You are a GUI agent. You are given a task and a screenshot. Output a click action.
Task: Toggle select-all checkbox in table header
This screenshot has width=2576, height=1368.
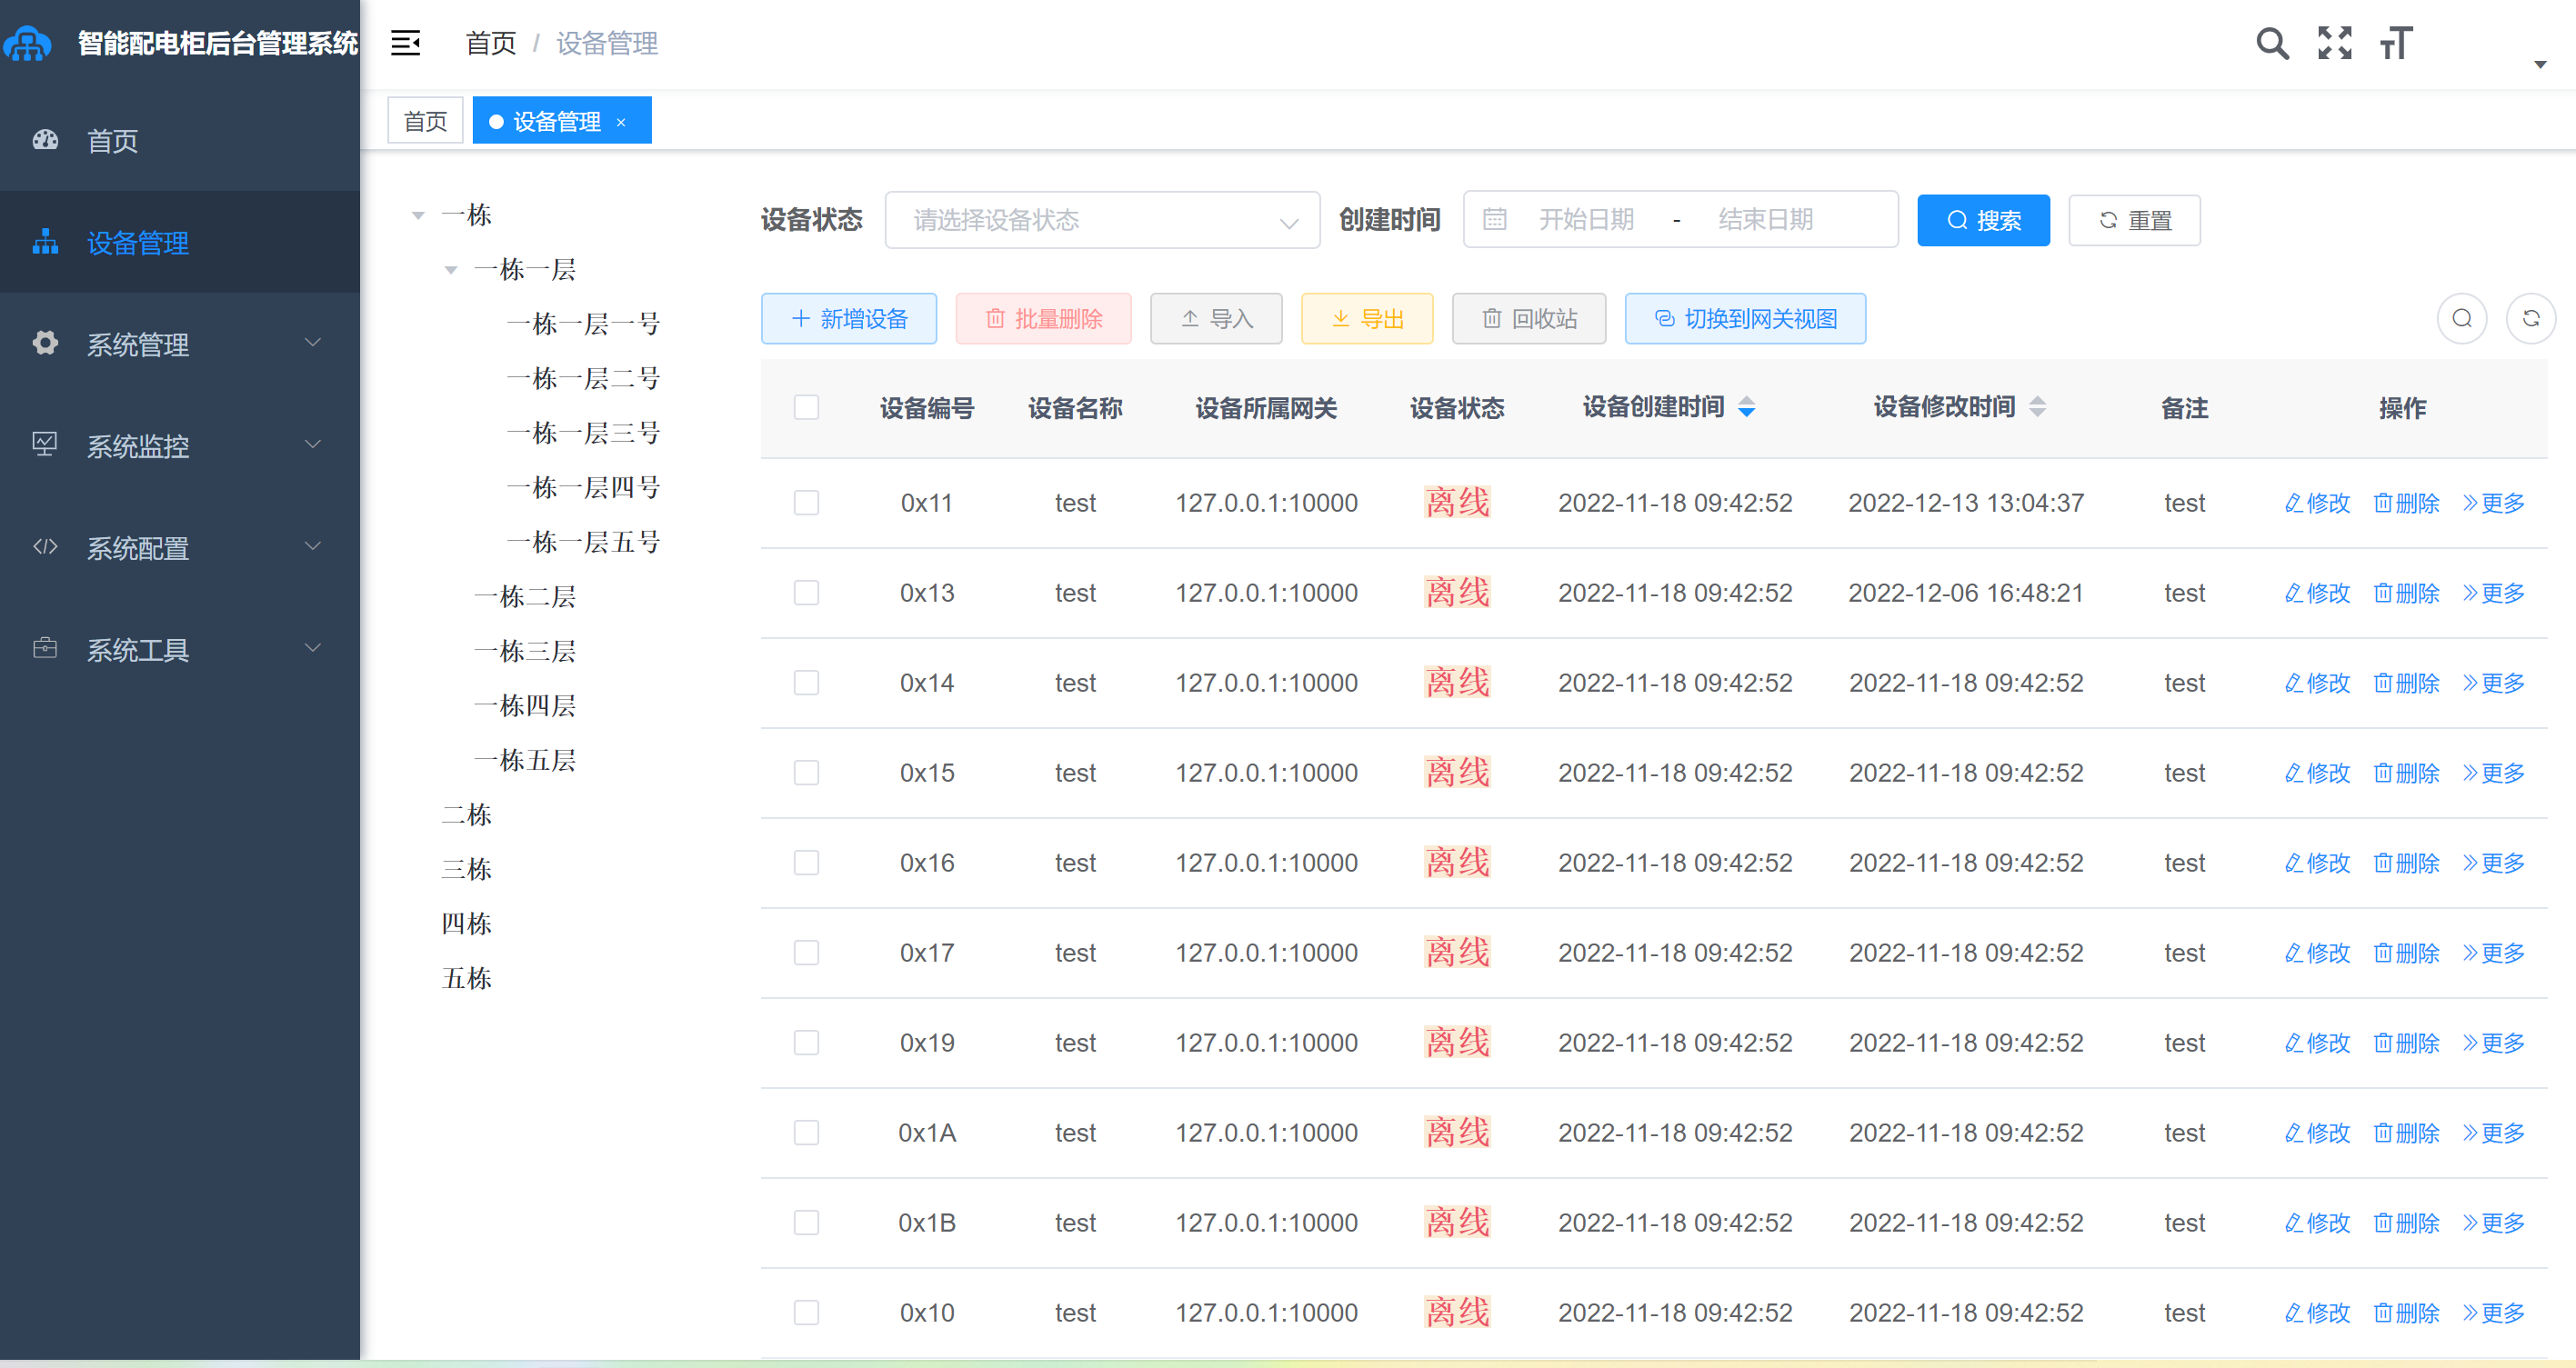[806, 407]
